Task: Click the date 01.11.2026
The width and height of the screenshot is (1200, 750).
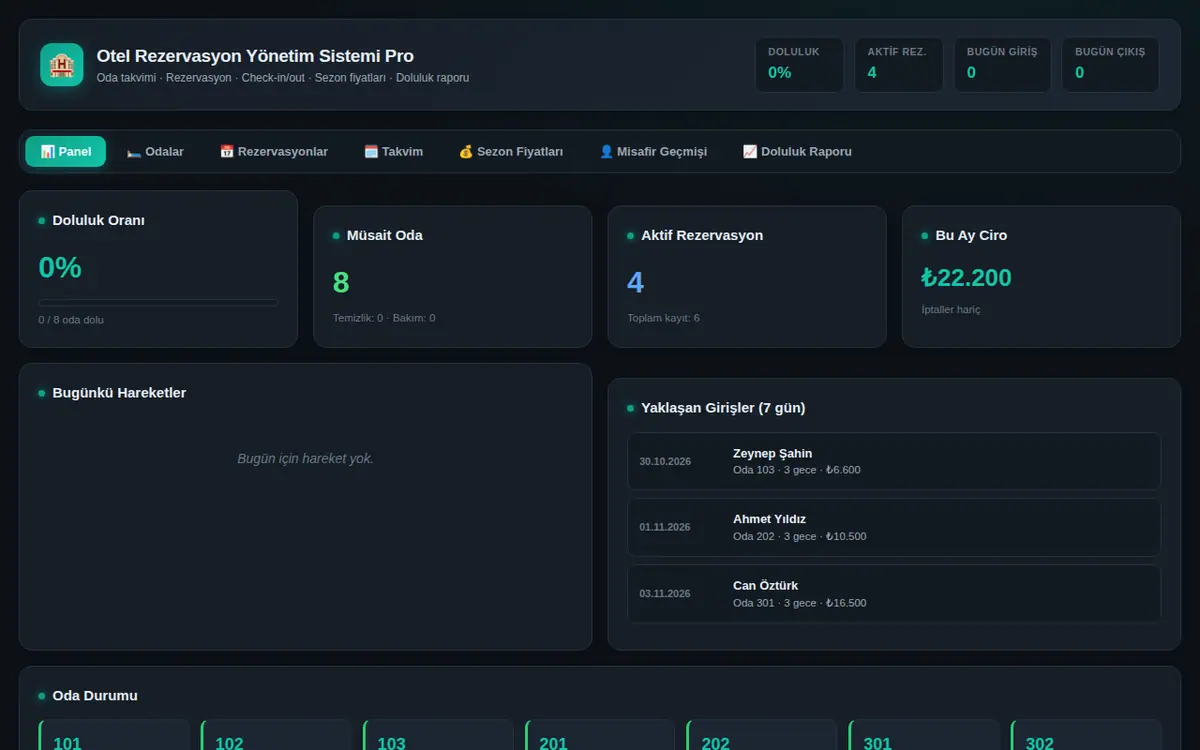Action: click(665, 528)
